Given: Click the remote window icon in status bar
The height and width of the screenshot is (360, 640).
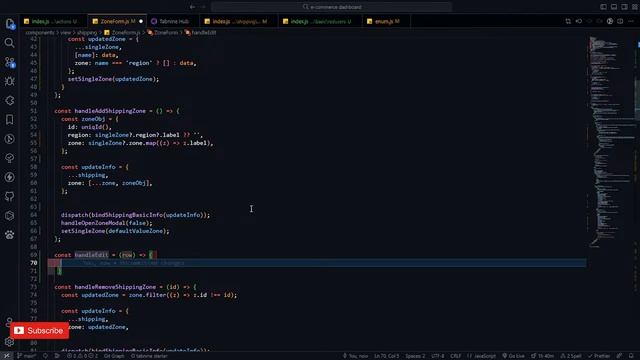Looking at the screenshot, I should [x=7, y=356].
